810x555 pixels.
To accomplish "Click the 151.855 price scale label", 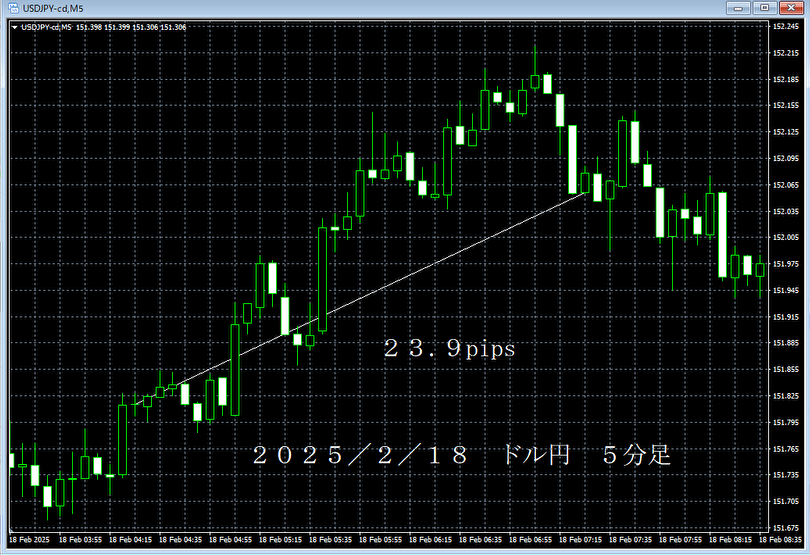I will [x=785, y=369].
